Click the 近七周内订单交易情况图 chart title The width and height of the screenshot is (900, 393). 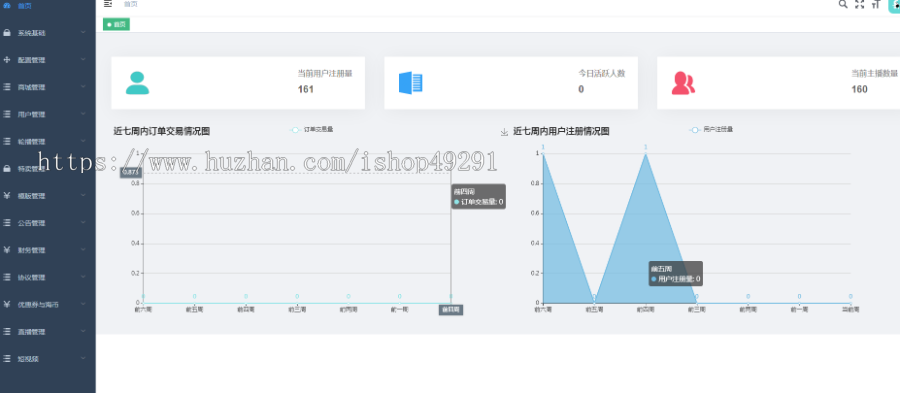(162, 131)
